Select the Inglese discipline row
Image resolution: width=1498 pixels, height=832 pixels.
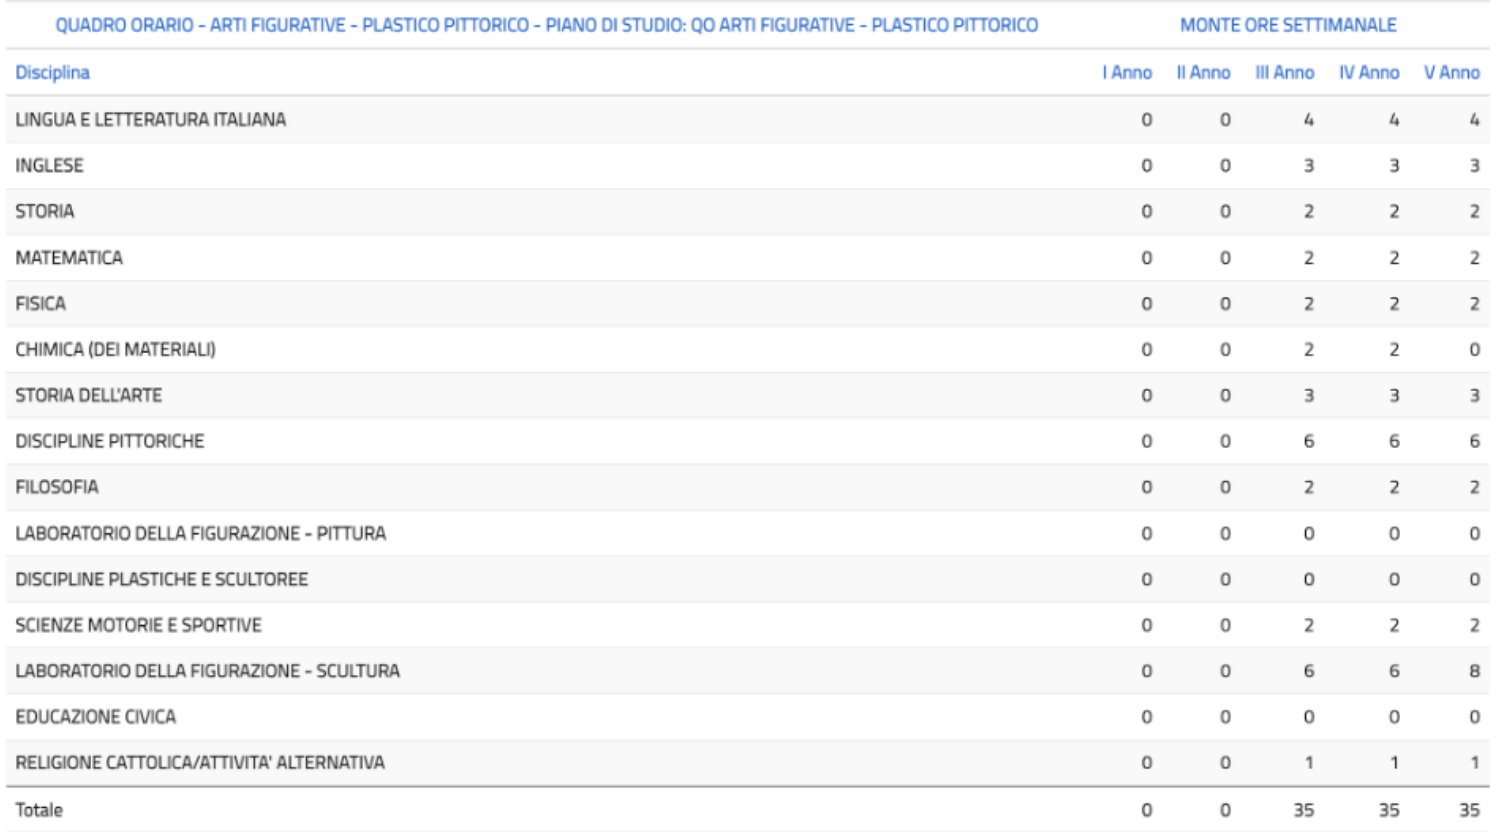tap(49, 166)
